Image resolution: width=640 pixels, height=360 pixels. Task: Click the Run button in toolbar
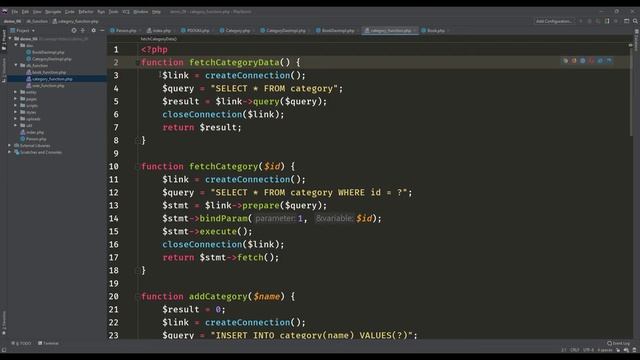click(x=581, y=21)
